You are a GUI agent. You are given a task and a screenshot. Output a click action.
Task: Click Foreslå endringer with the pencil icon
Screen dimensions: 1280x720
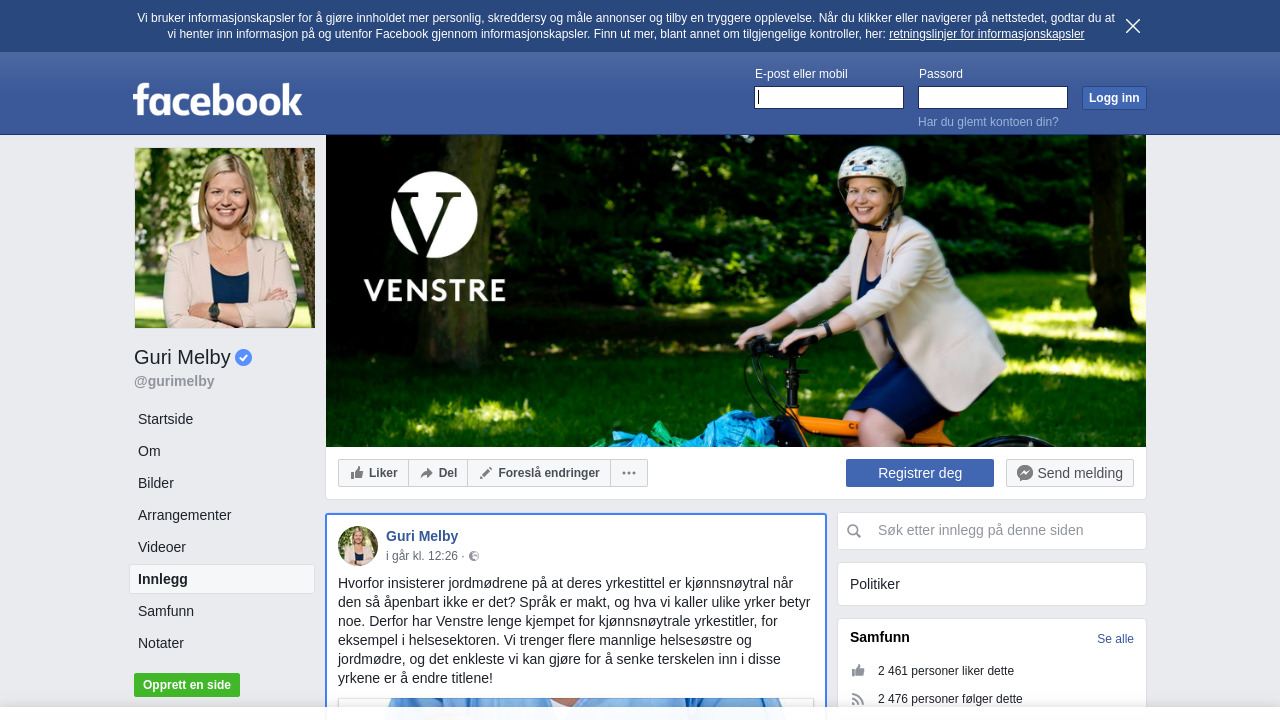coord(539,473)
